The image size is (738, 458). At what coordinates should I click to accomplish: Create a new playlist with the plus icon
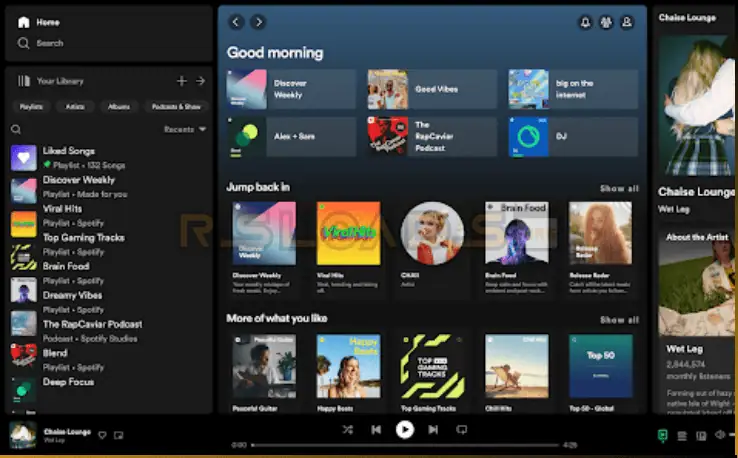[x=182, y=81]
